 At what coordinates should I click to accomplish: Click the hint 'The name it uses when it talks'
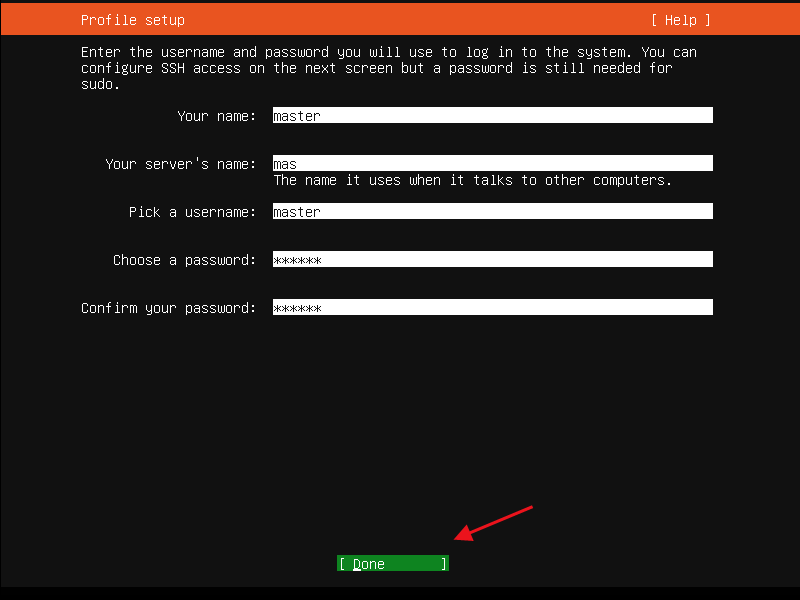(393, 180)
